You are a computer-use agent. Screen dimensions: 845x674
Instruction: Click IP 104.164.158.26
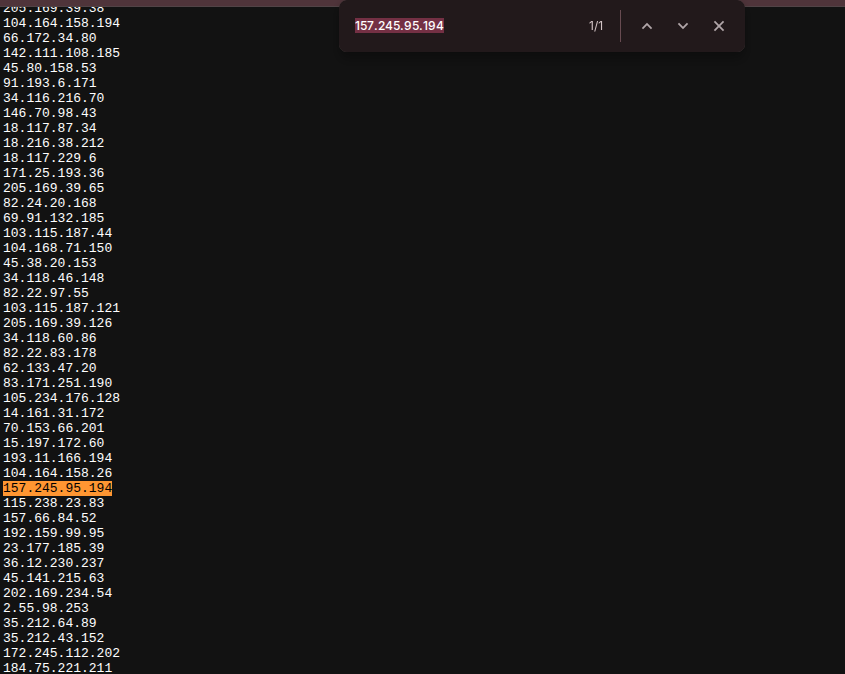tap(58, 473)
